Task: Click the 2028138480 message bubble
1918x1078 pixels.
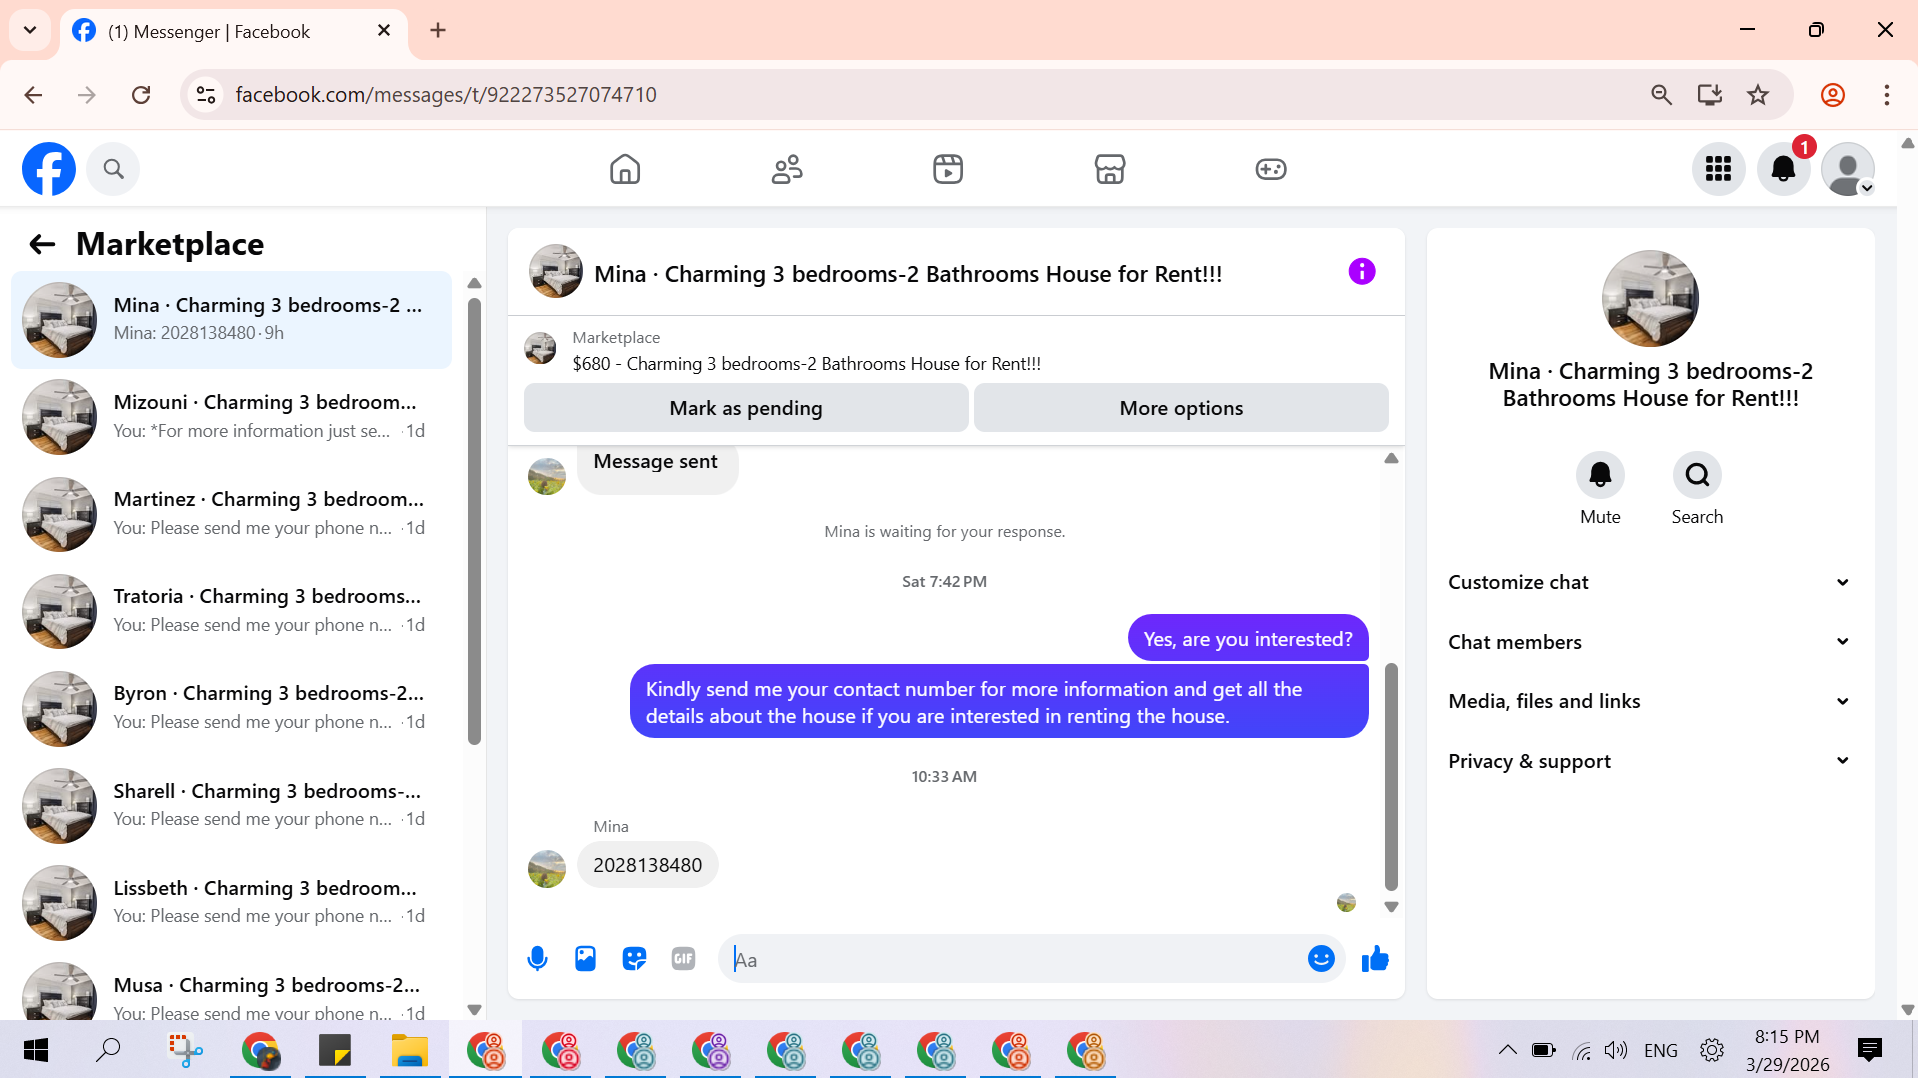Action: [x=647, y=865]
